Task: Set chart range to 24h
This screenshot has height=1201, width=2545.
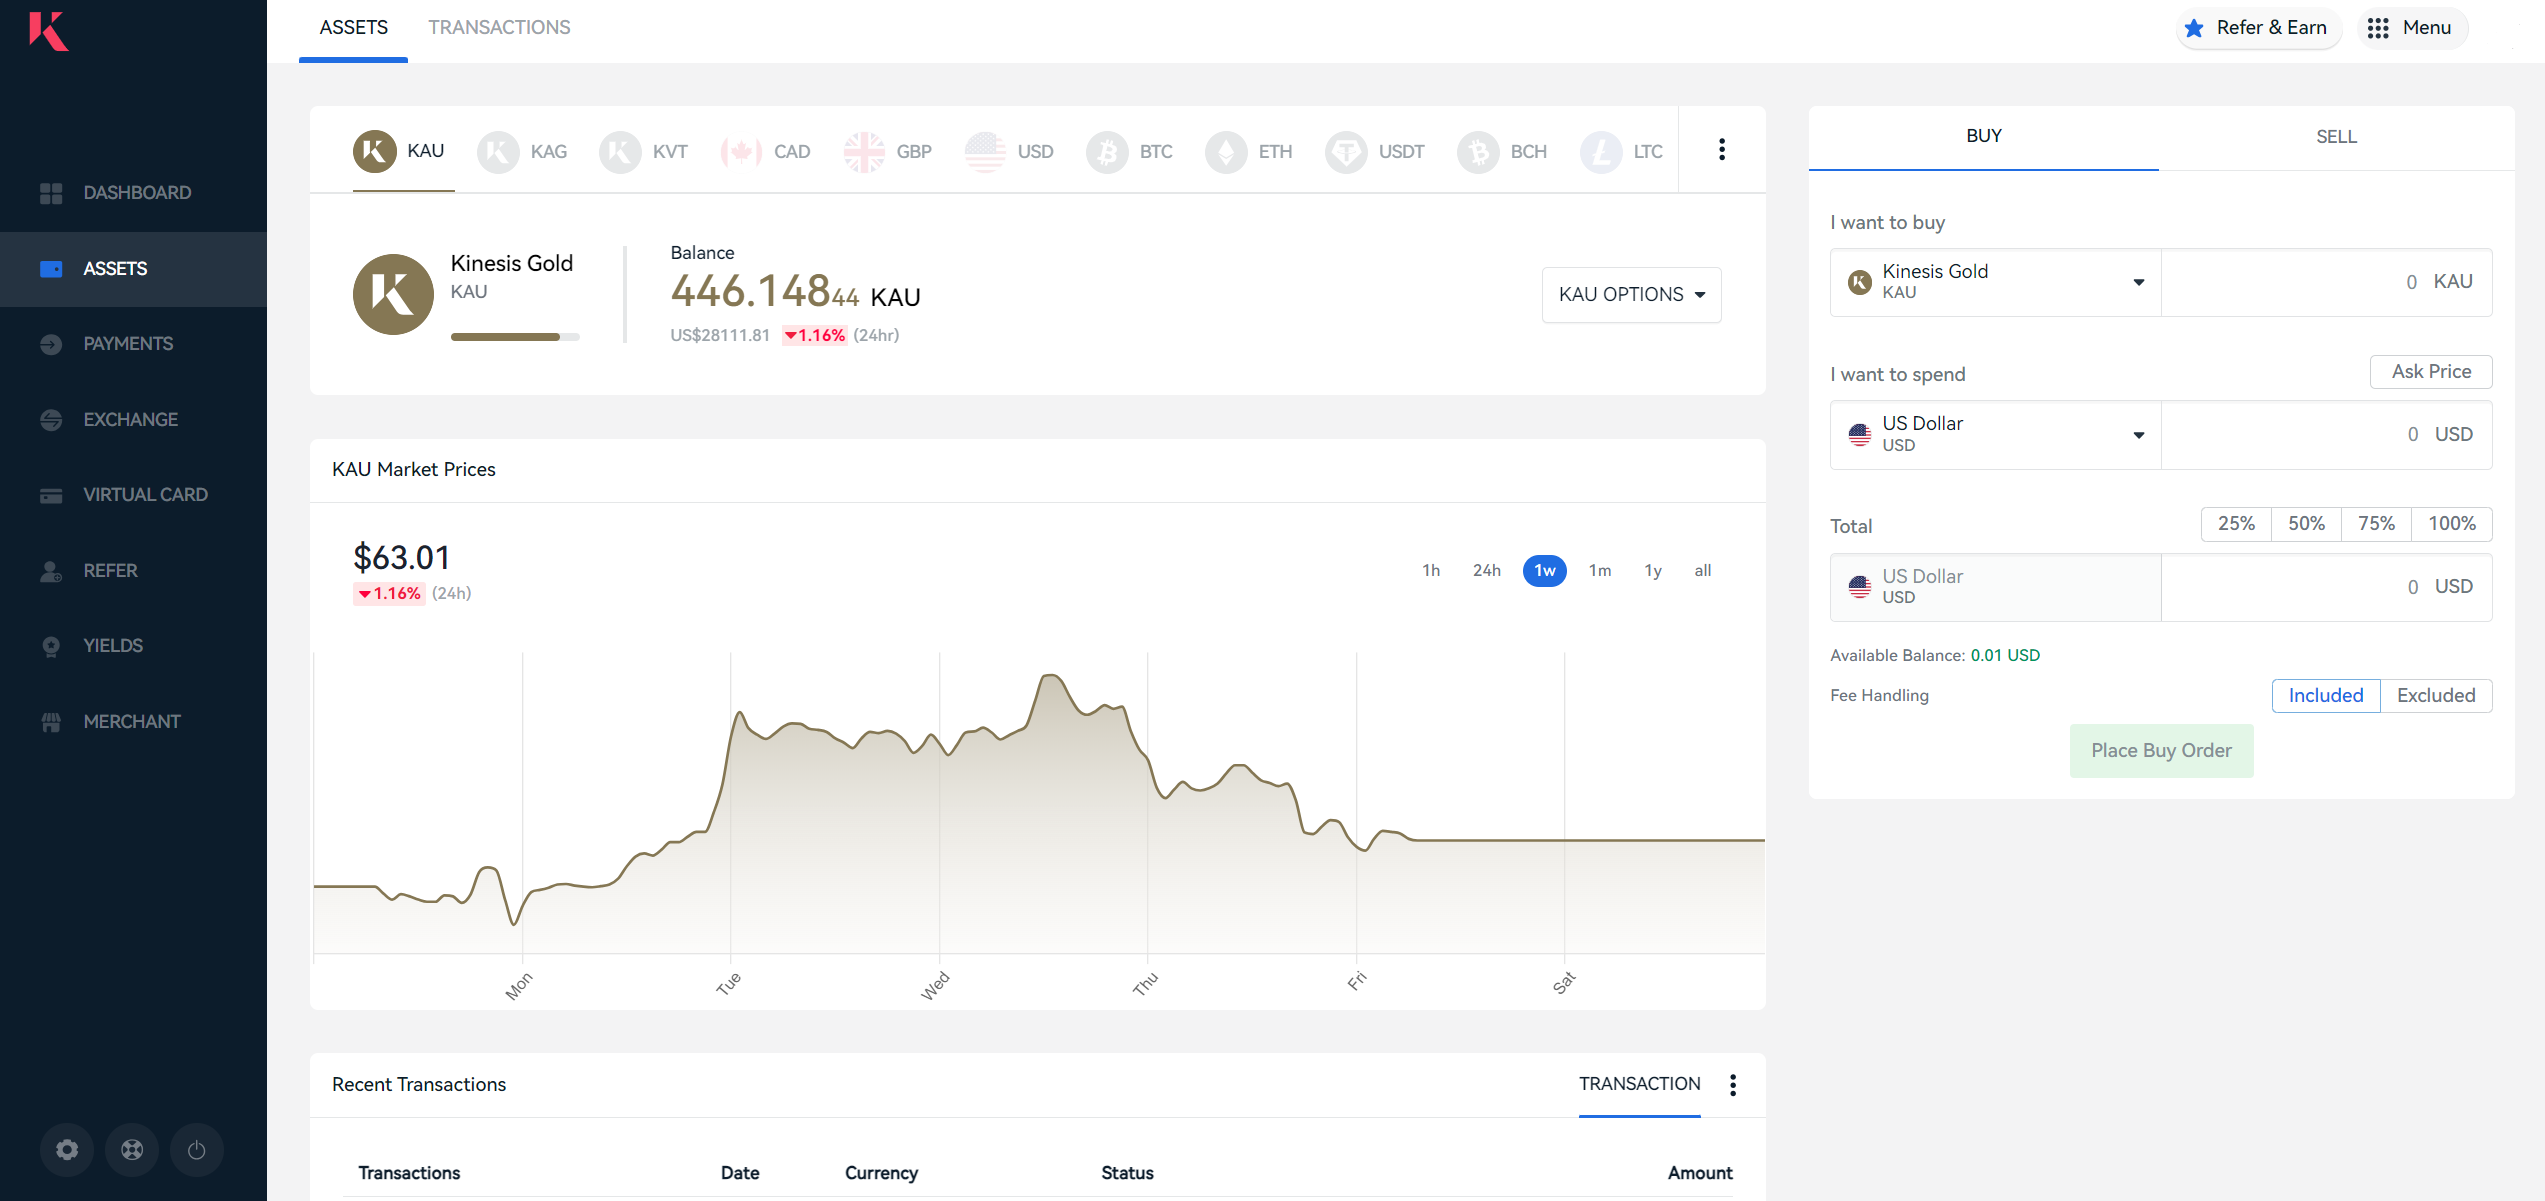Action: pyautogui.click(x=1487, y=571)
